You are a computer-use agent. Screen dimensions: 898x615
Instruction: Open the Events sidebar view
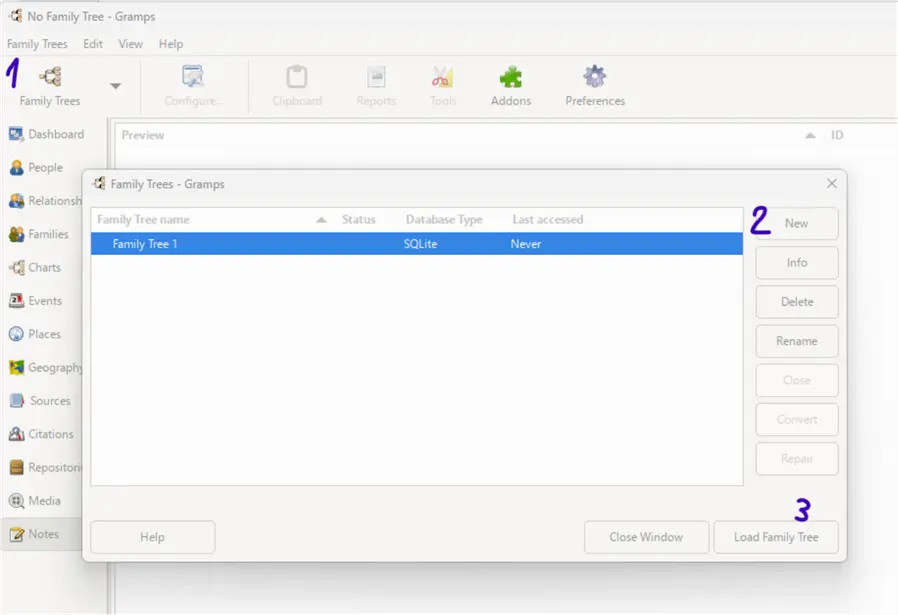(x=36, y=301)
